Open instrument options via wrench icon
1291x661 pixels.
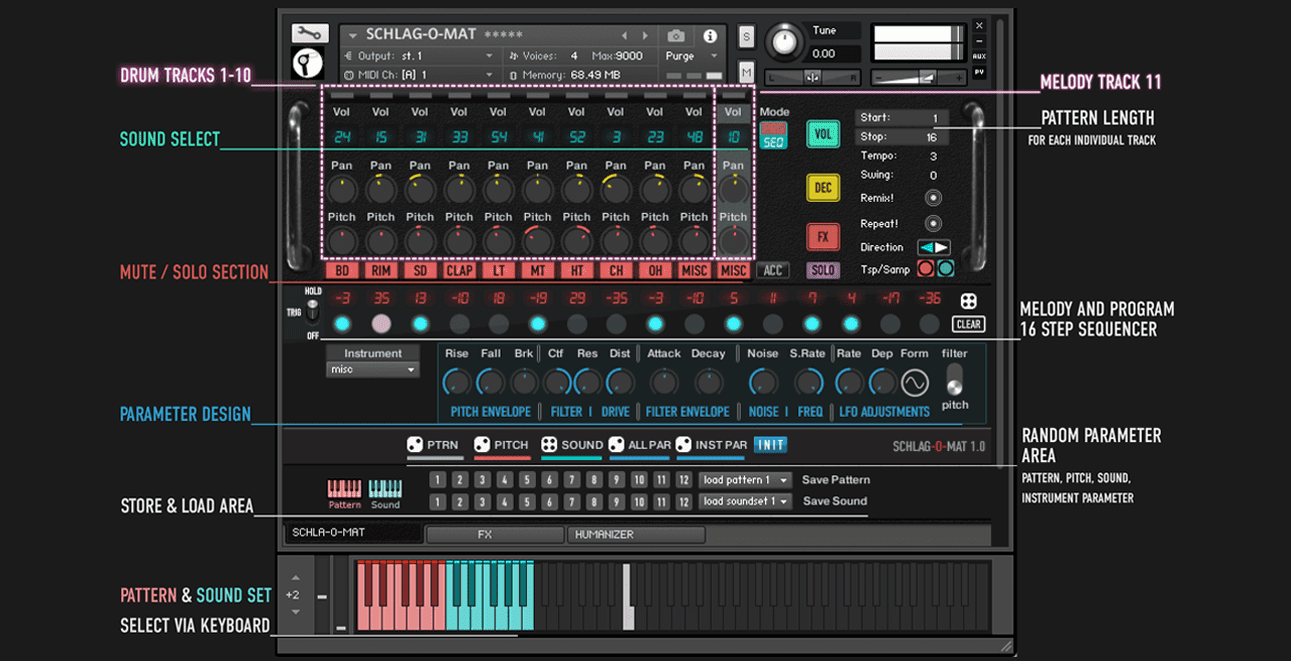coord(308,33)
